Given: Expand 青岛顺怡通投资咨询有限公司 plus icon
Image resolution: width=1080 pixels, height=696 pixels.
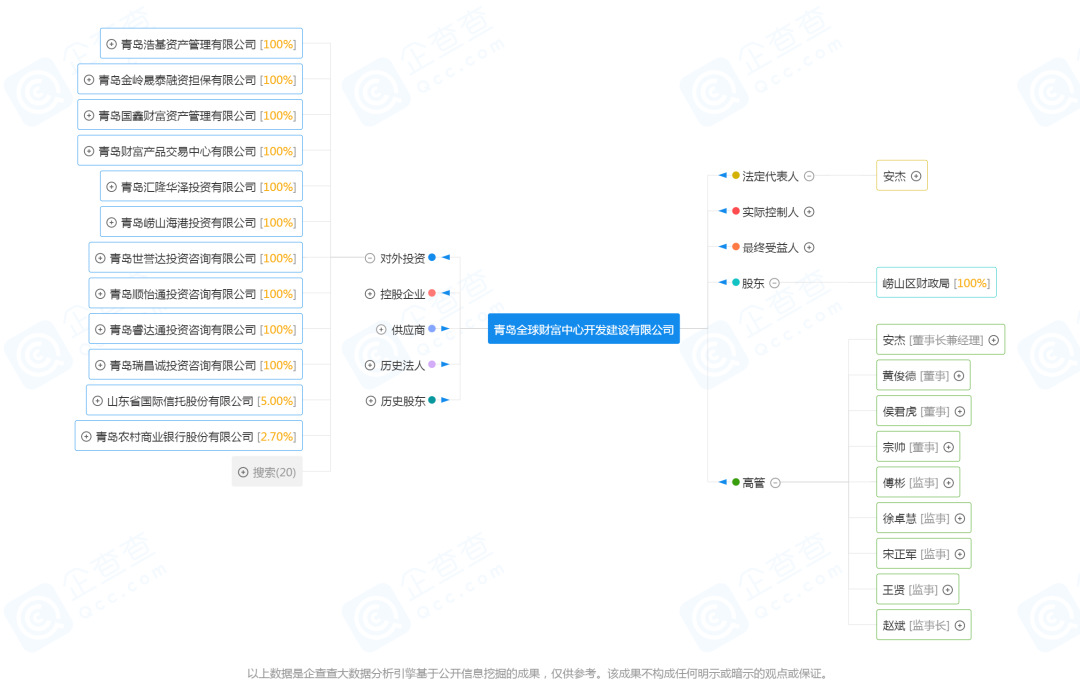Looking at the screenshot, I should [100, 294].
